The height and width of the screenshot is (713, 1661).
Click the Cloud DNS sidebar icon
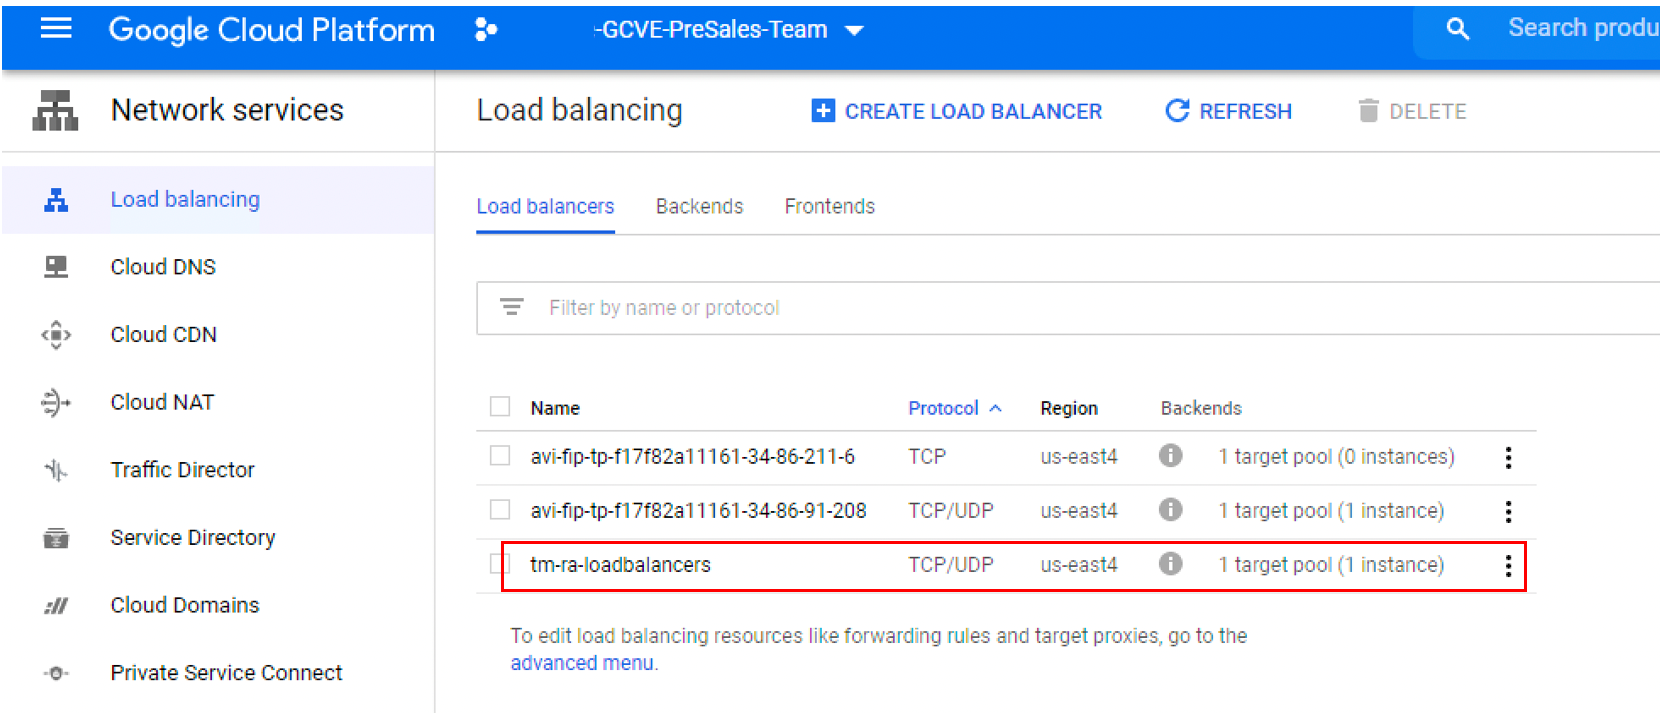click(56, 267)
